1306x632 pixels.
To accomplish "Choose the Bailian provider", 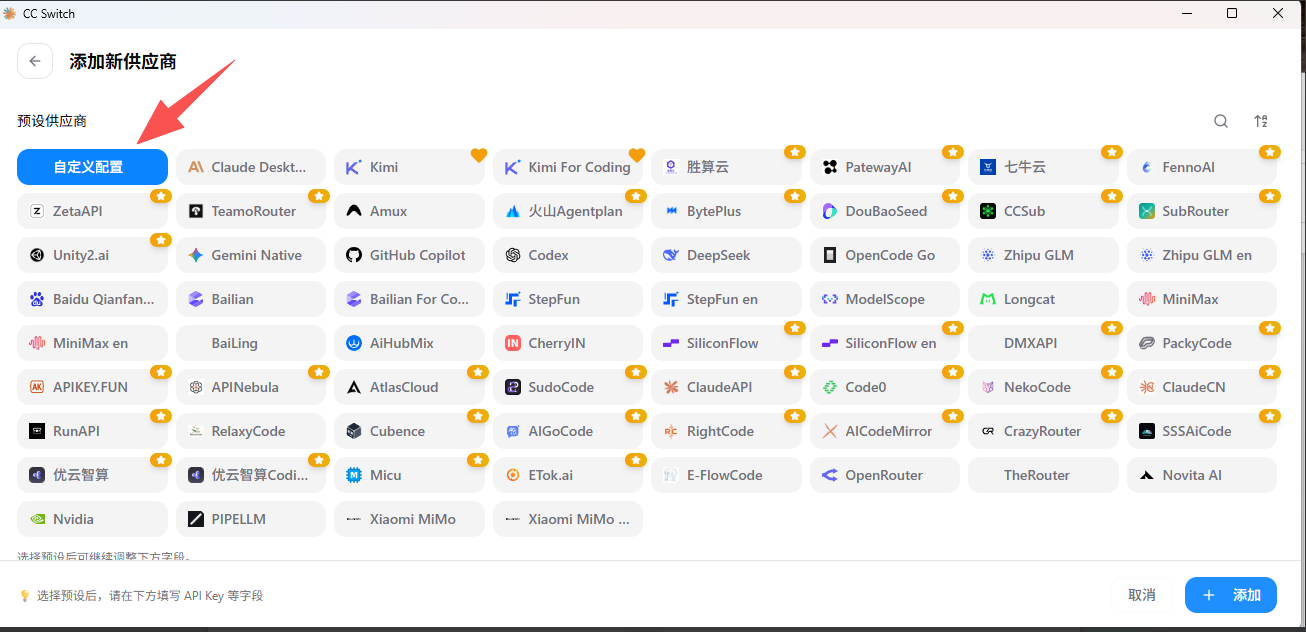I will tap(251, 299).
